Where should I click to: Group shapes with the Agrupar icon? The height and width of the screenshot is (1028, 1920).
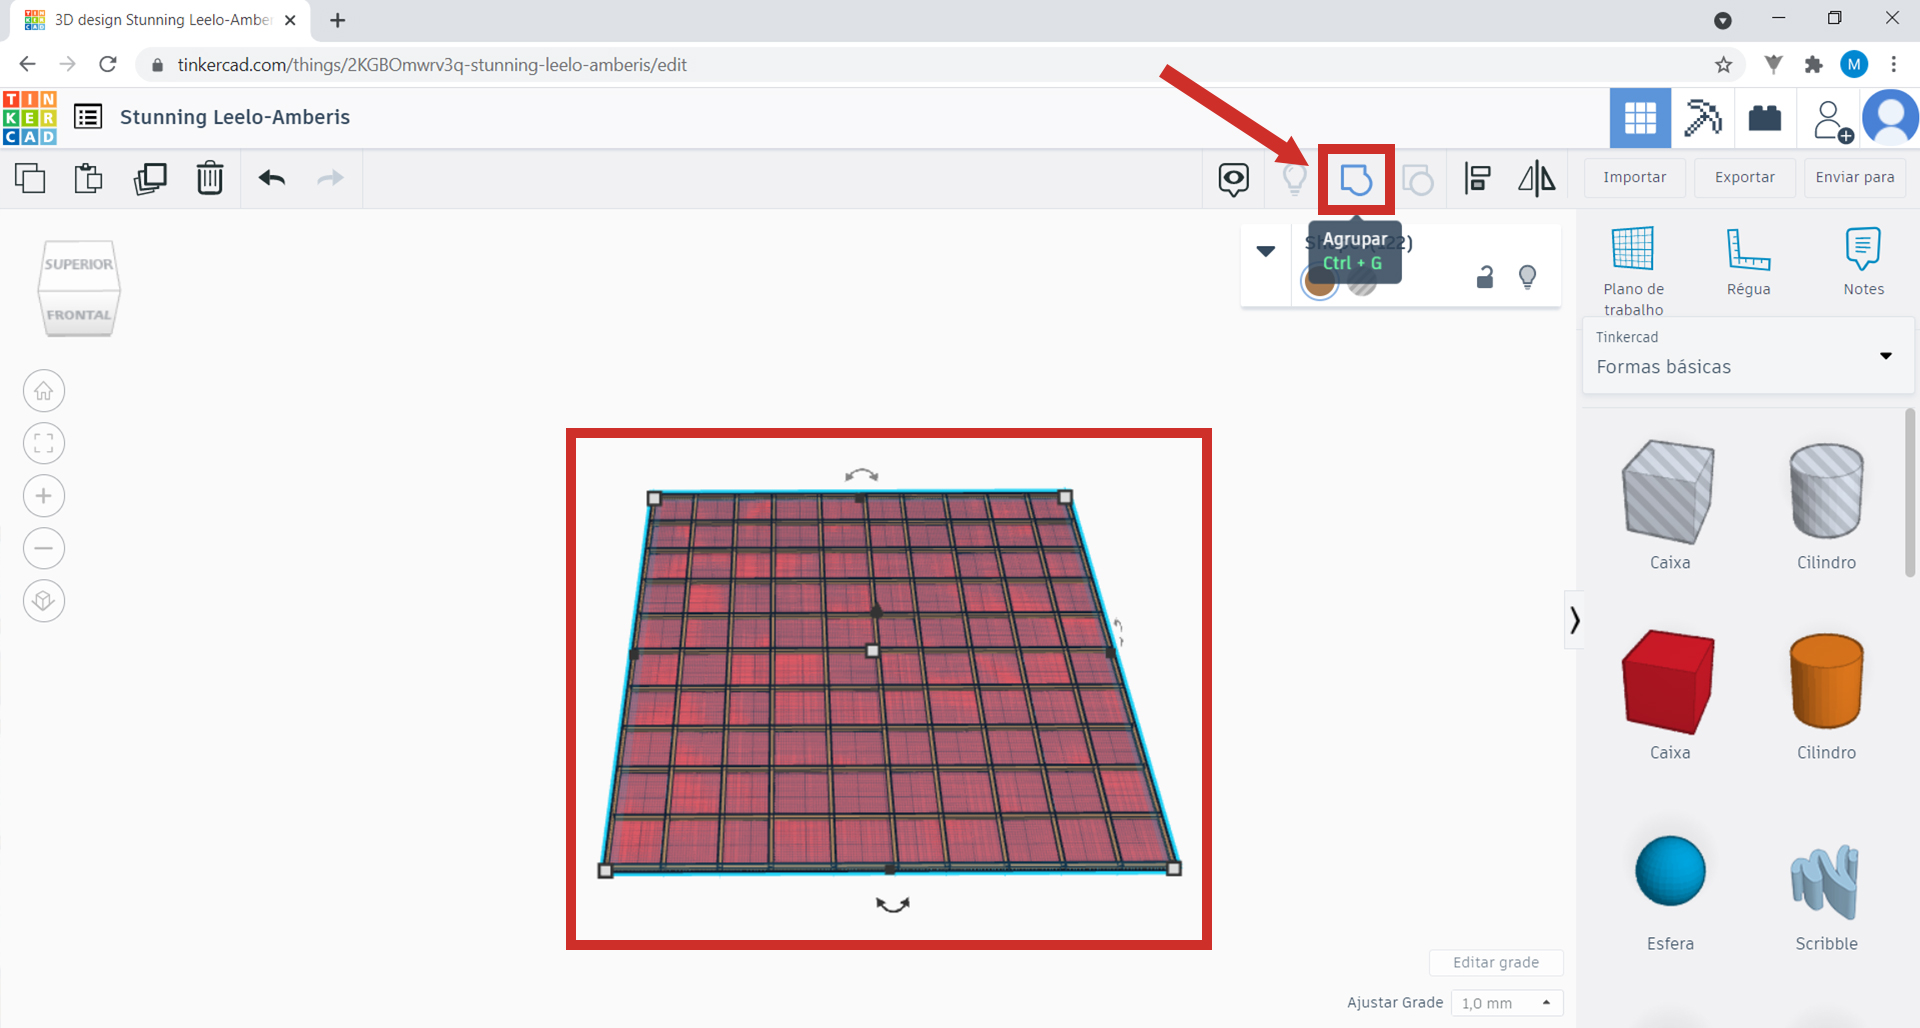[x=1356, y=180]
